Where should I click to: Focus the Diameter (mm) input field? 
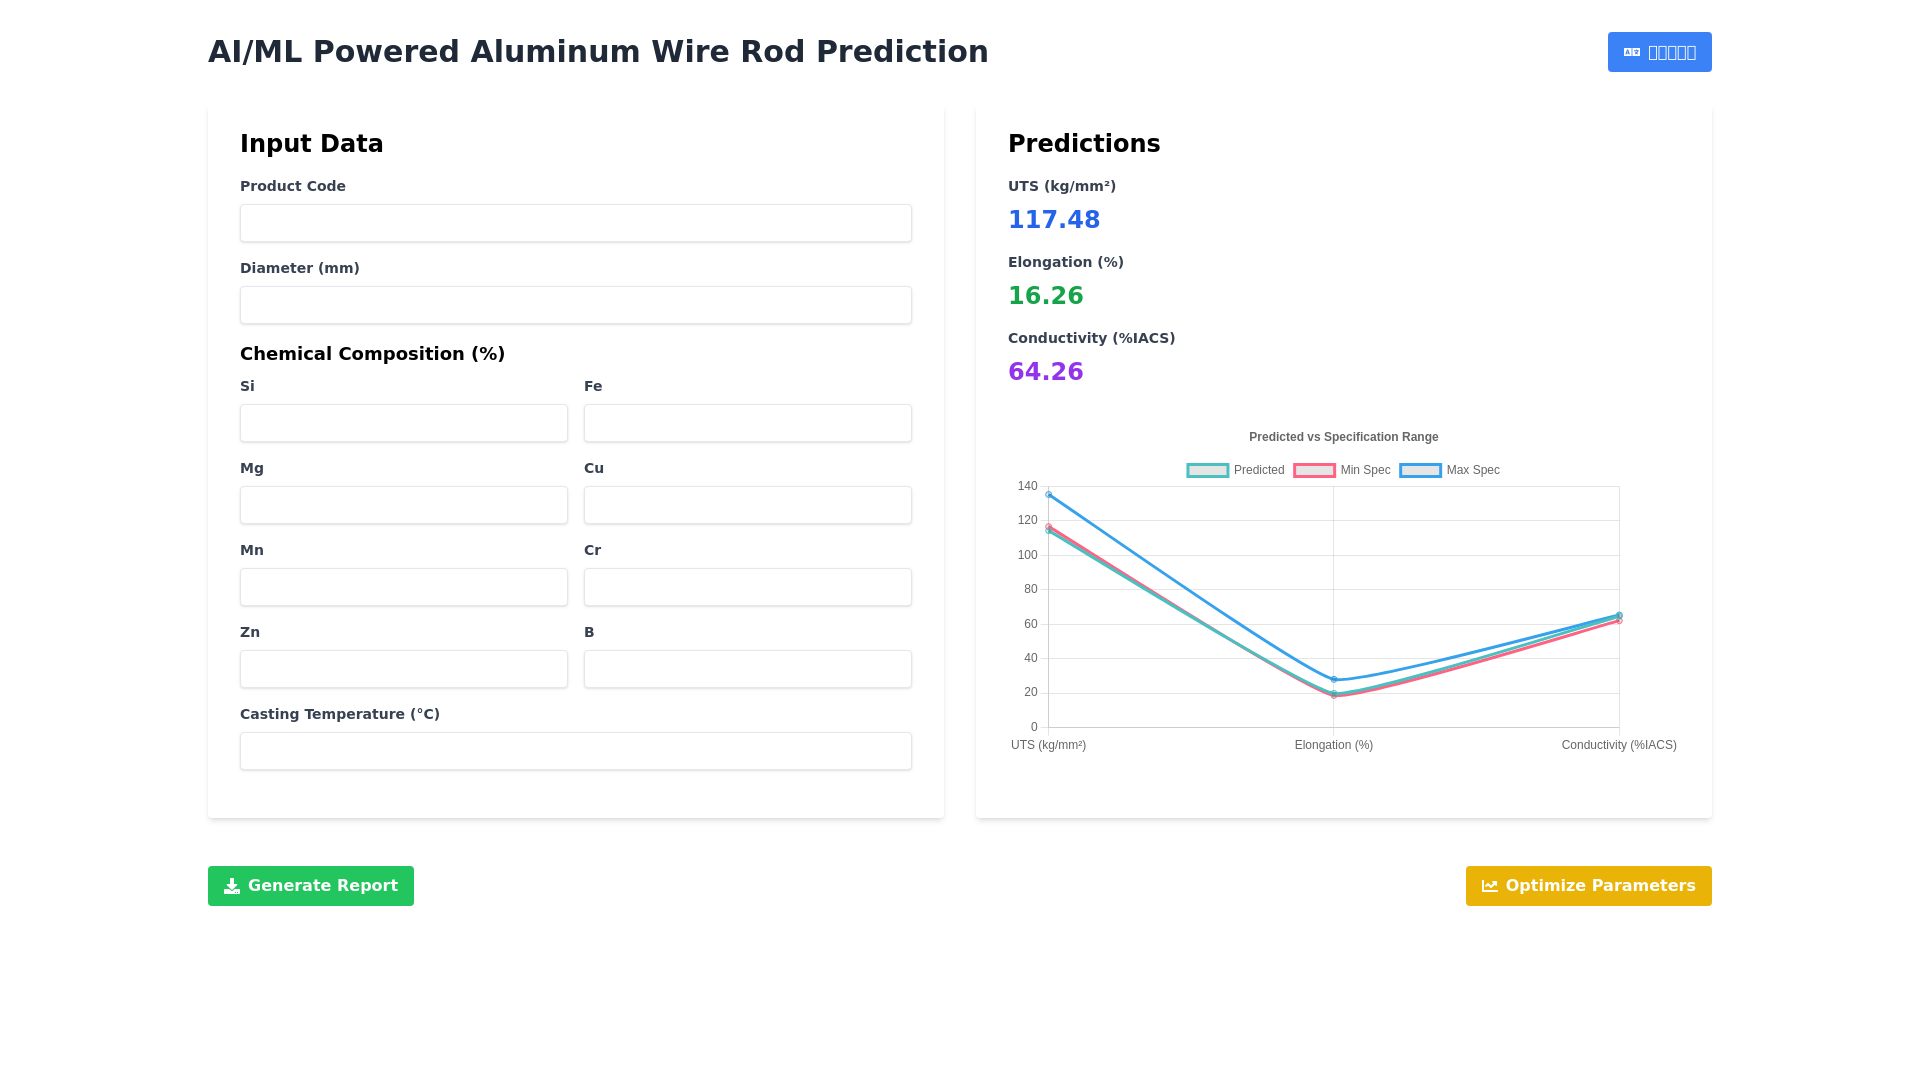576,305
